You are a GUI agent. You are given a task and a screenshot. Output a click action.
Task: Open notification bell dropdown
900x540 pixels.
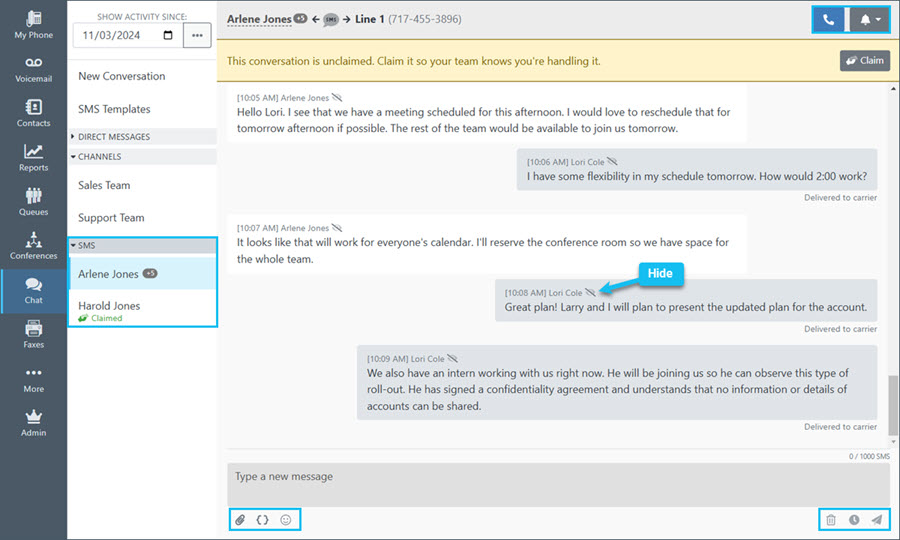click(x=870, y=20)
